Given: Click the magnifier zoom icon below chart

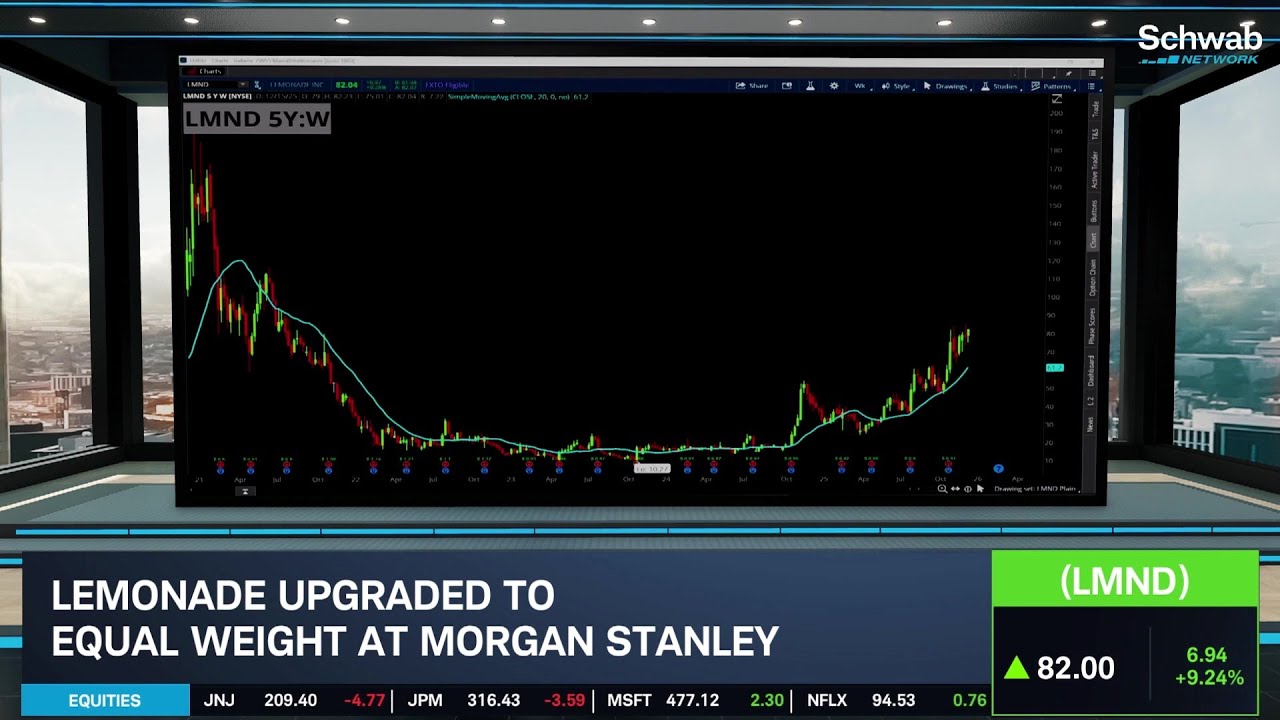Looking at the screenshot, I should tap(942, 489).
